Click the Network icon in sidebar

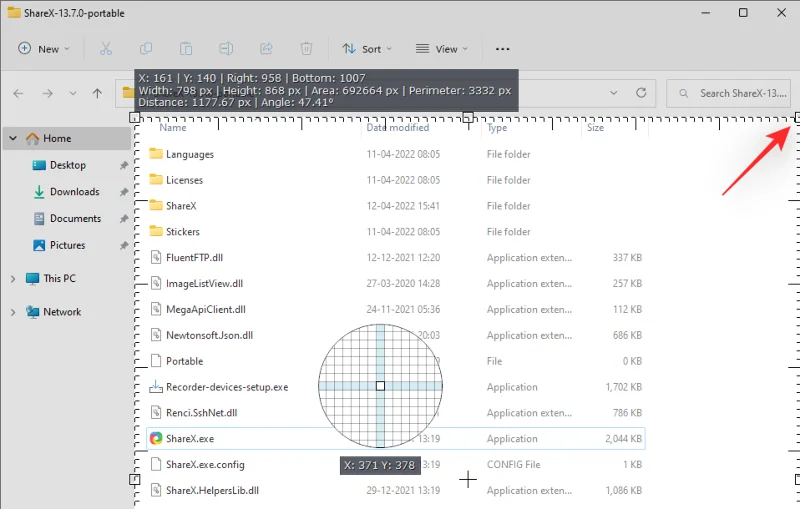tap(32, 312)
